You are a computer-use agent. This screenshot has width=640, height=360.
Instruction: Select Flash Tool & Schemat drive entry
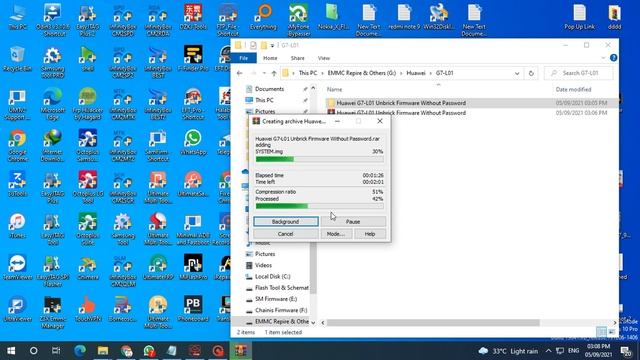[x=282, y=288]
